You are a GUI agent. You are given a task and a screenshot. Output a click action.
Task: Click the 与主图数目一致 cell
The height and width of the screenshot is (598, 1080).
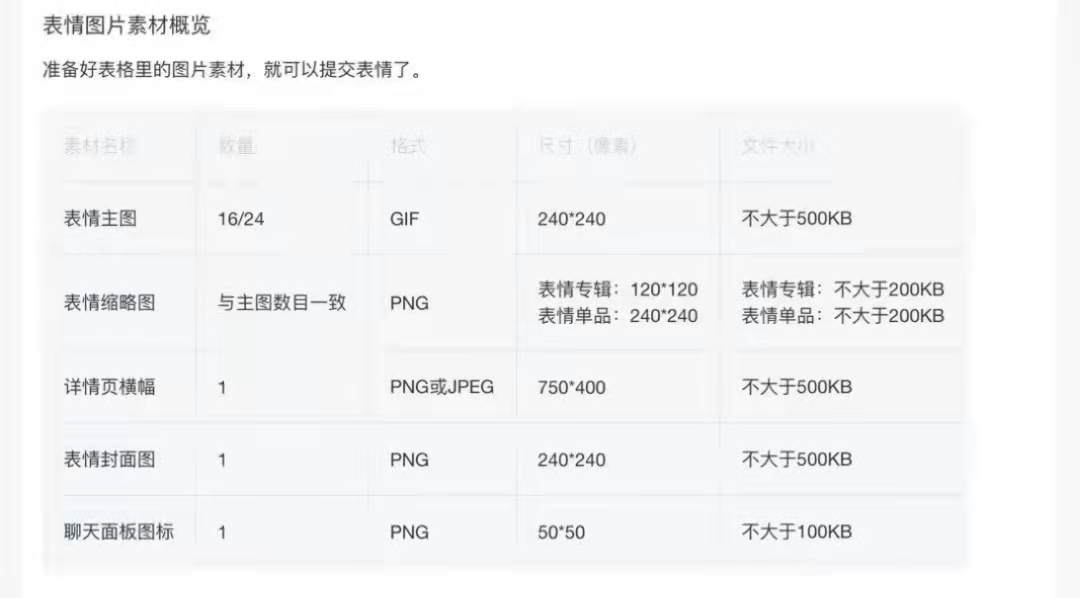[x=282, y=302]
